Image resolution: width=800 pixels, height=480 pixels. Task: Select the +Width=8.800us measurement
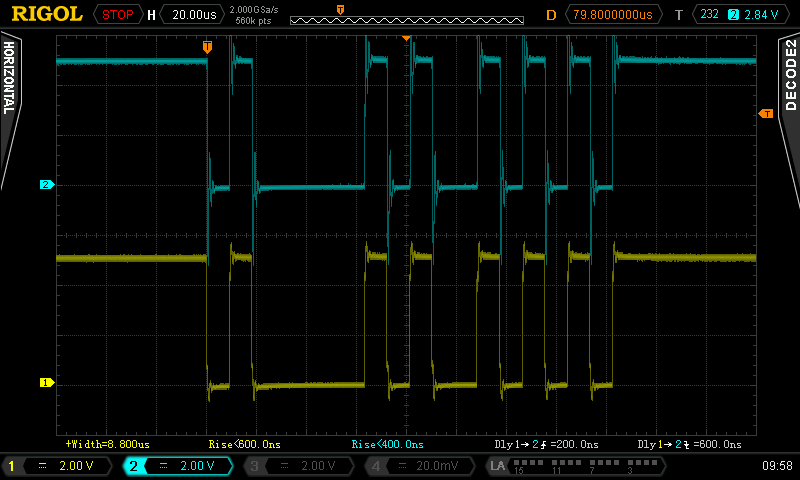(108, 444)
